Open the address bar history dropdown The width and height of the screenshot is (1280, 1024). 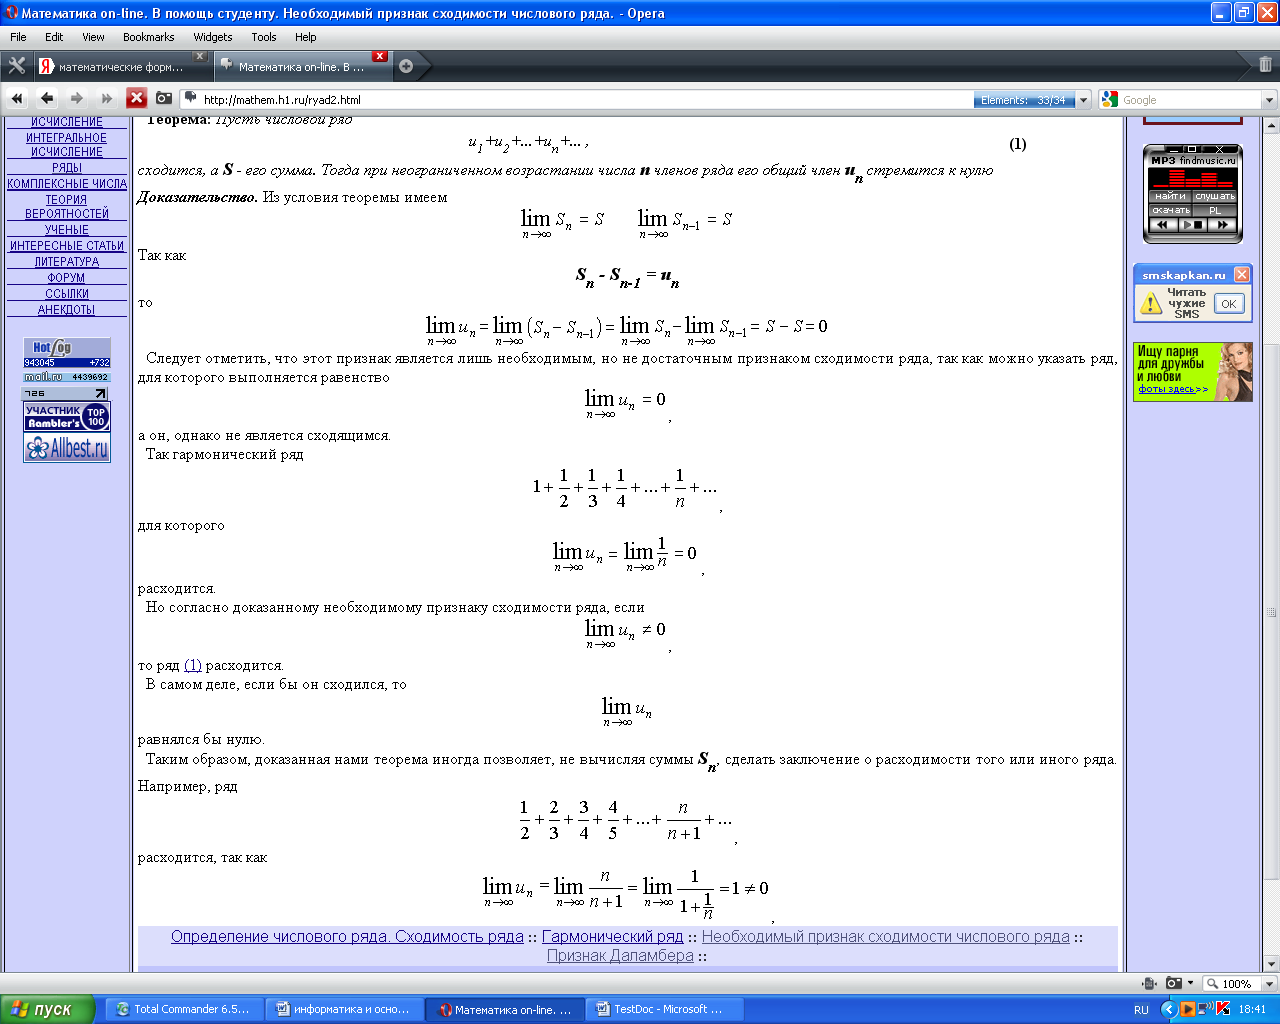coord(1083,100)
